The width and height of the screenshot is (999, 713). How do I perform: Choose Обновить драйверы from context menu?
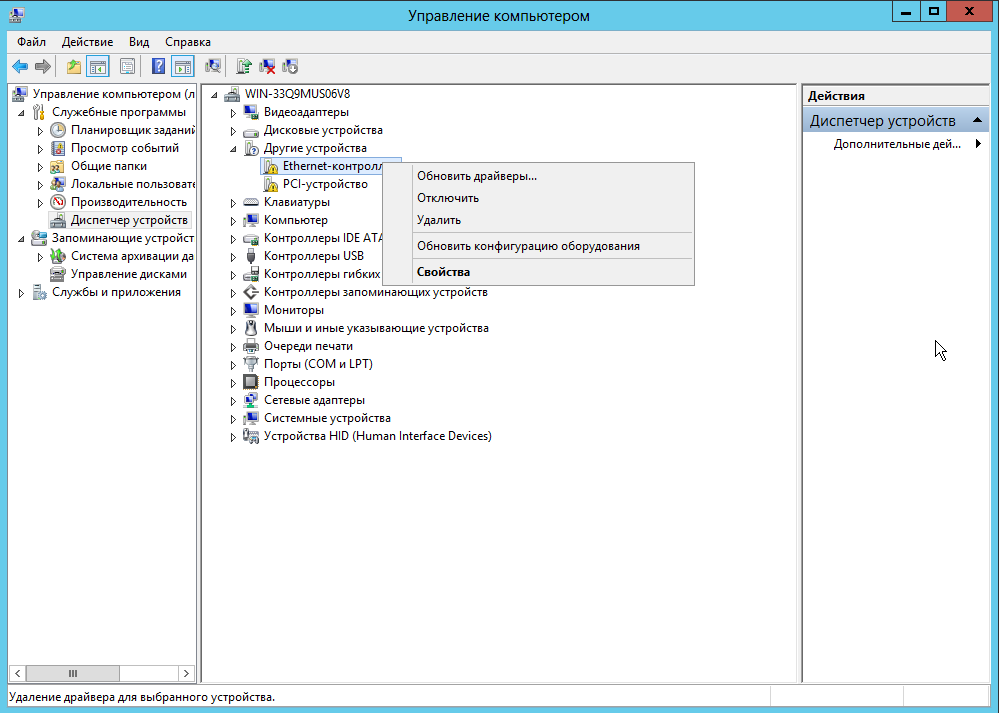coord(477,176)
